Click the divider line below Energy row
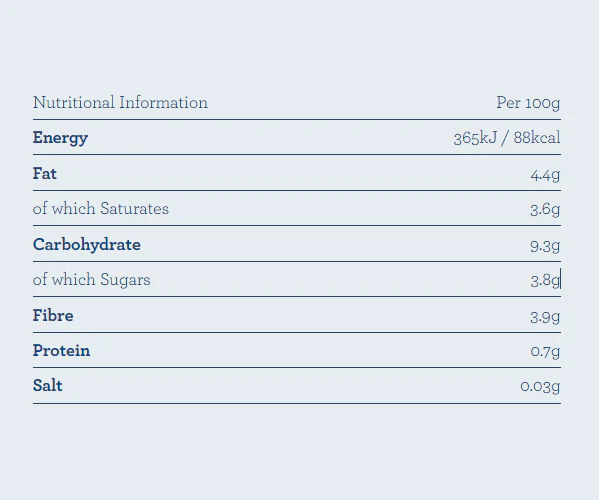Viewport: 599px width, 500px height. [297, 155]
